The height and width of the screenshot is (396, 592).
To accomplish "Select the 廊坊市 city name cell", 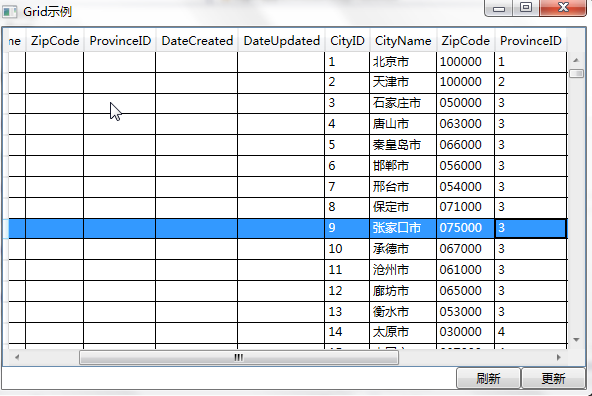I will coord(403,291).
